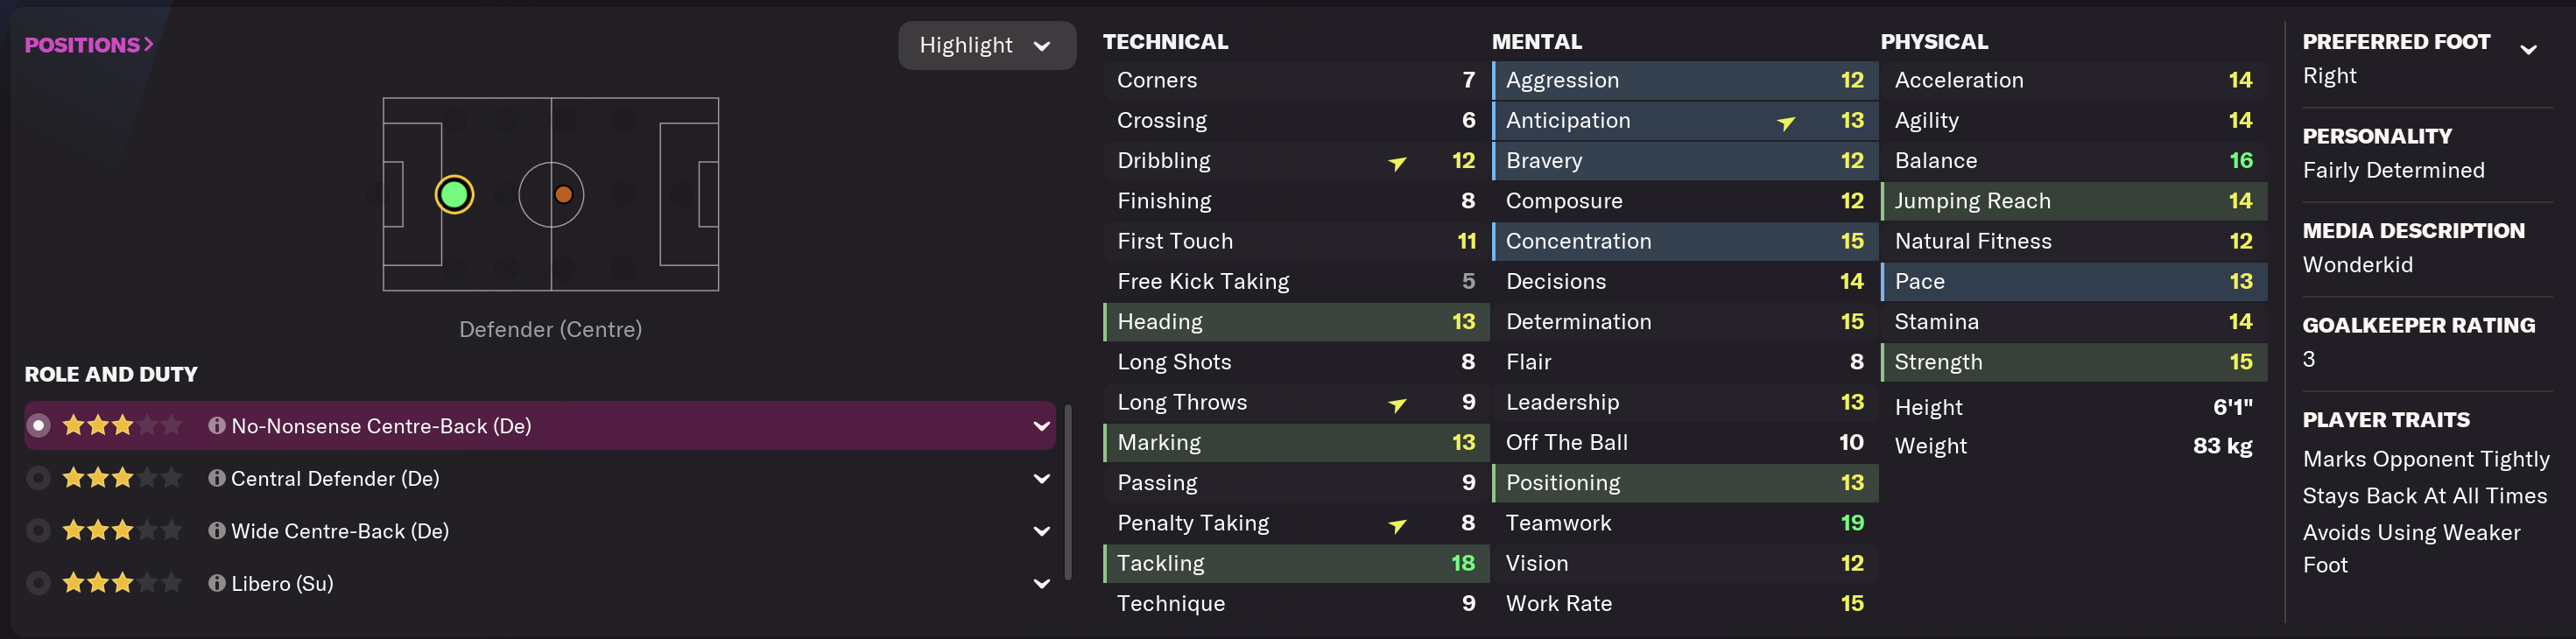
Task: Click the Tackling attribute row
Action: pos(1295,564)
